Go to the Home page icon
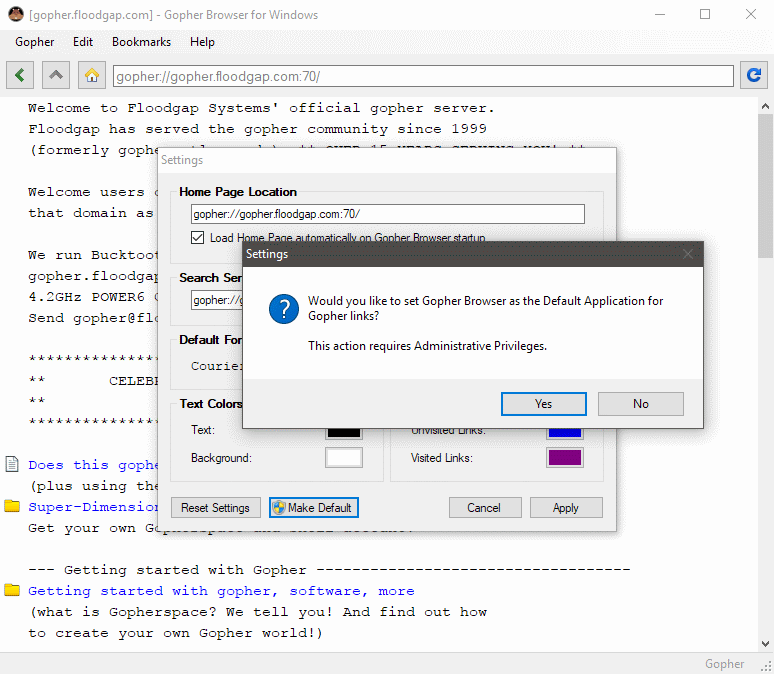Image resolution: width=774 pixels, height=674 pixels. tap(92, 76)
